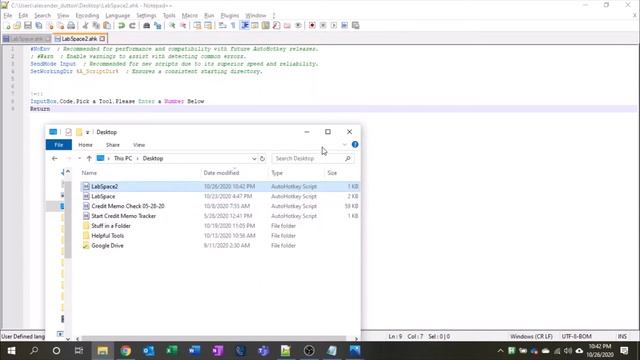Screen dimensions: 640x360
Task: Toggle Show All Characters pilcrow icon
Action: pyautogui.click(x=233, y=26)
